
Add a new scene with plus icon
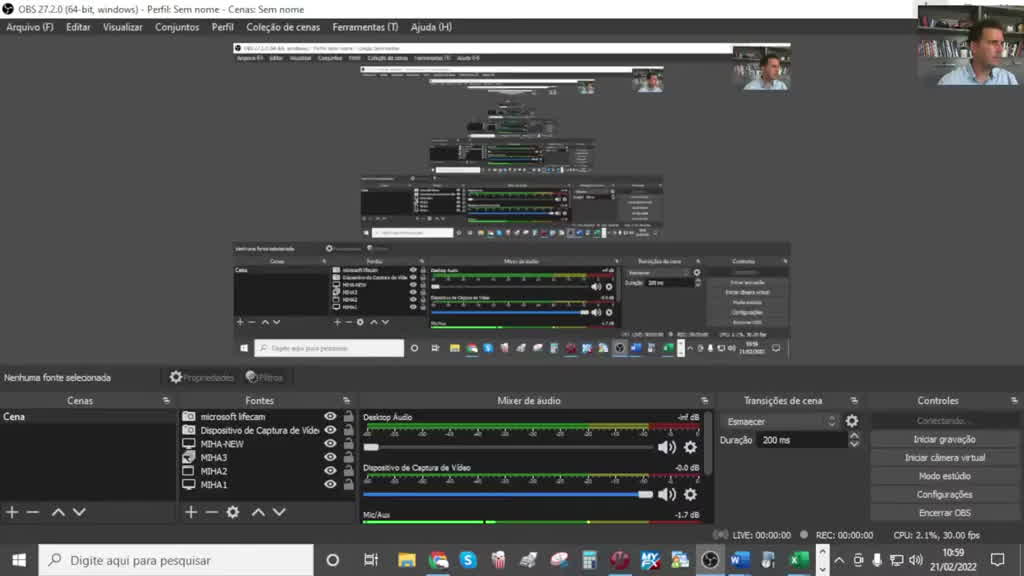[x=12, y=512]
